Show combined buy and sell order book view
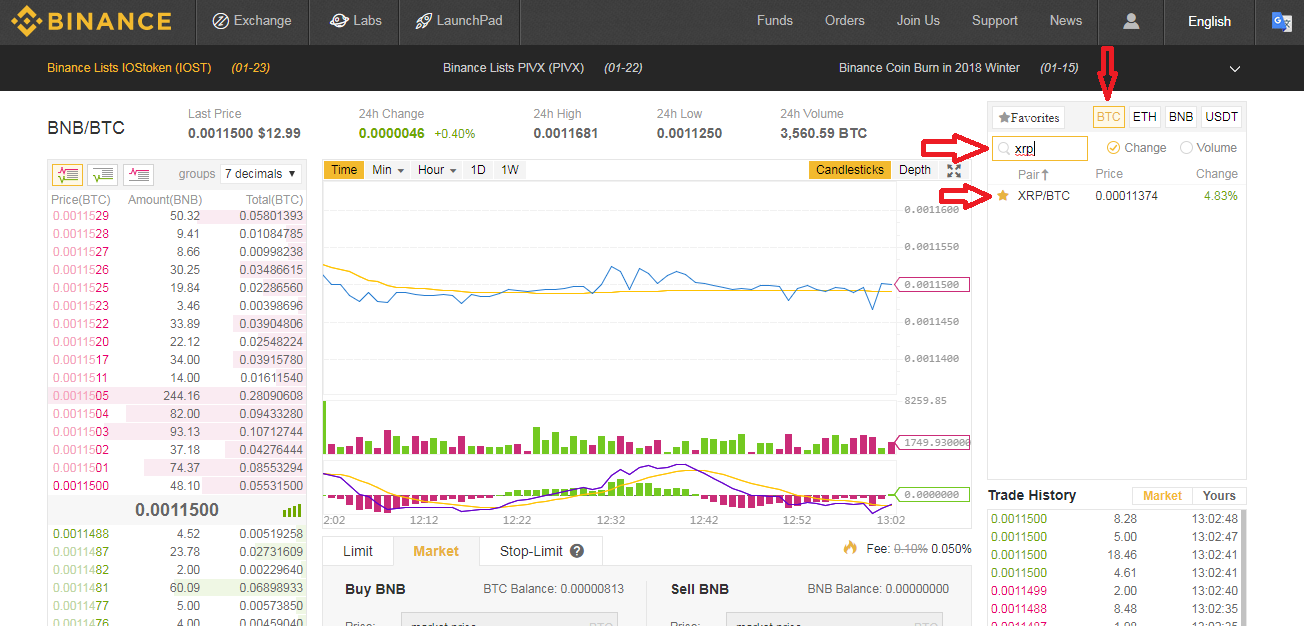The width and height of the screenshot is (1304, 626). 67,174
